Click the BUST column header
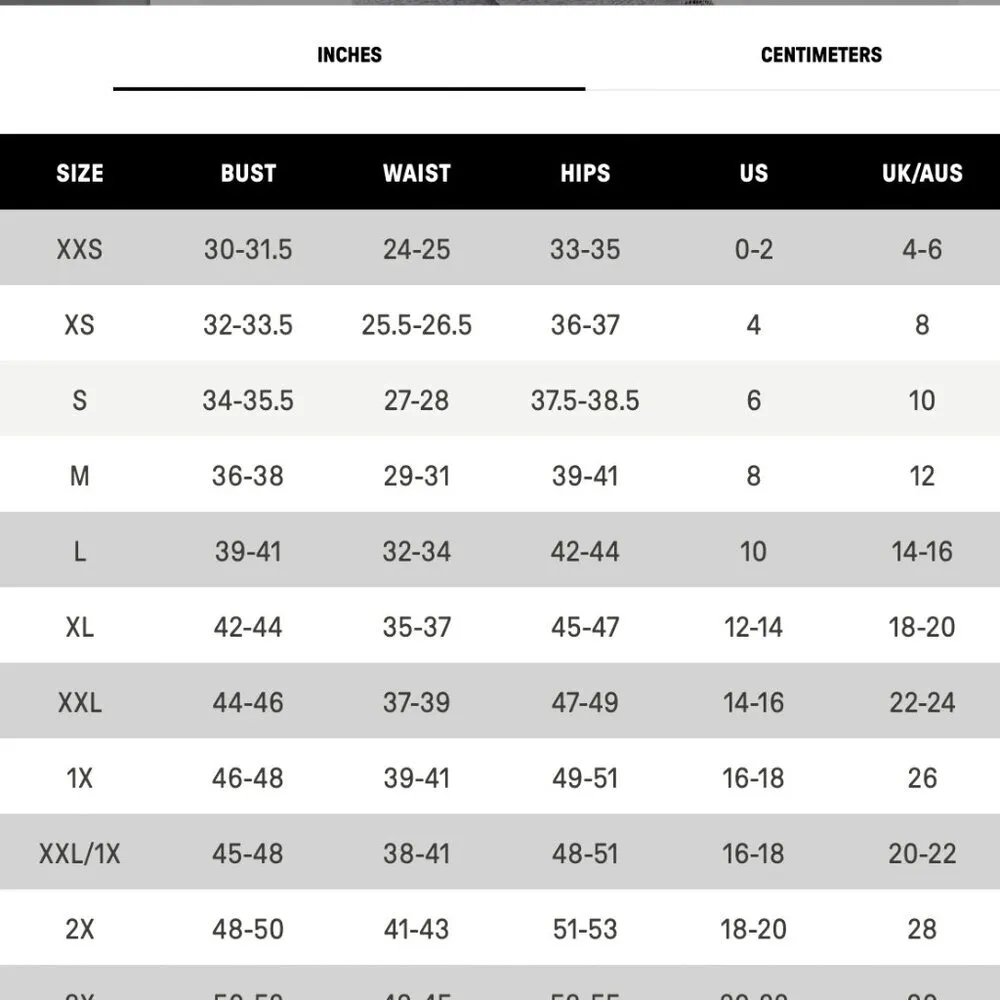1000x1000 pixels. [248, 173]
